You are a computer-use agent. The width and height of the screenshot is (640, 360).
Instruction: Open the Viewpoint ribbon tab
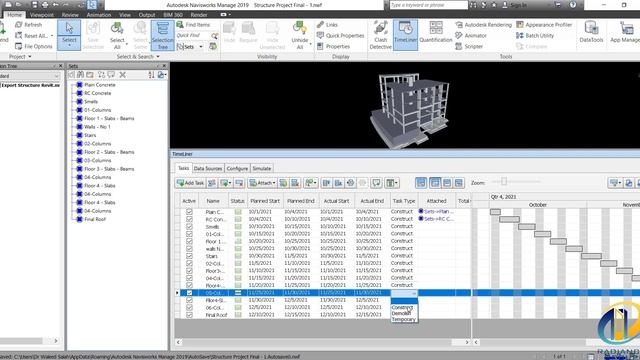click(x=42, y=15)
